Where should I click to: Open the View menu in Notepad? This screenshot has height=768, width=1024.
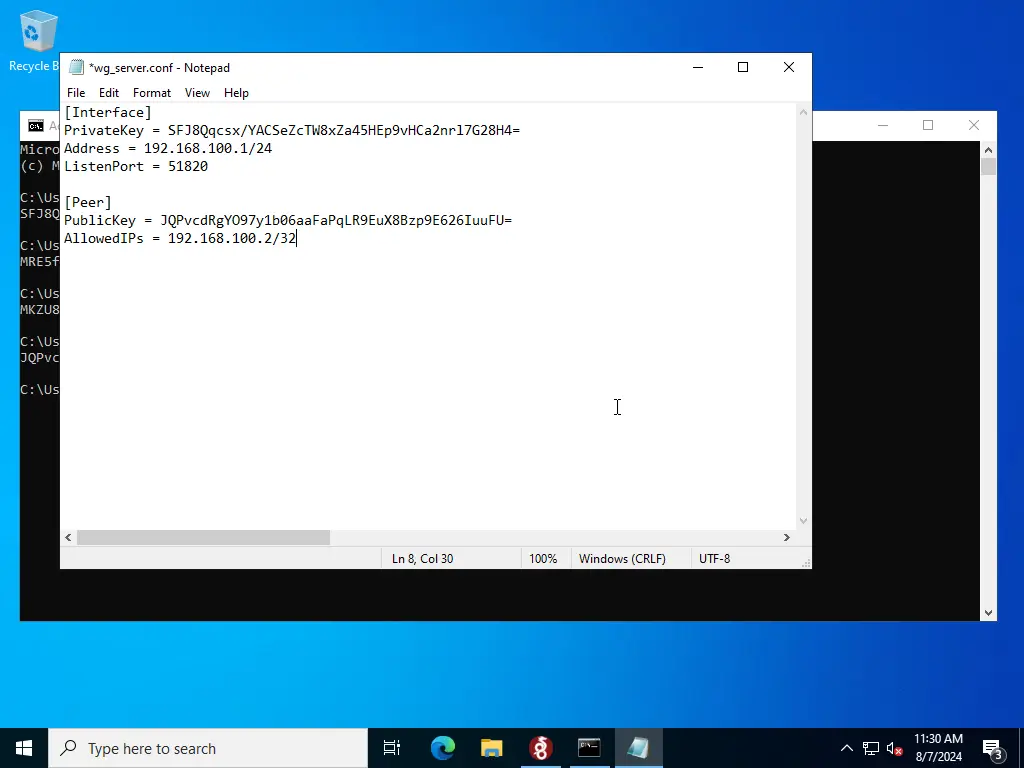click(197, 93)
